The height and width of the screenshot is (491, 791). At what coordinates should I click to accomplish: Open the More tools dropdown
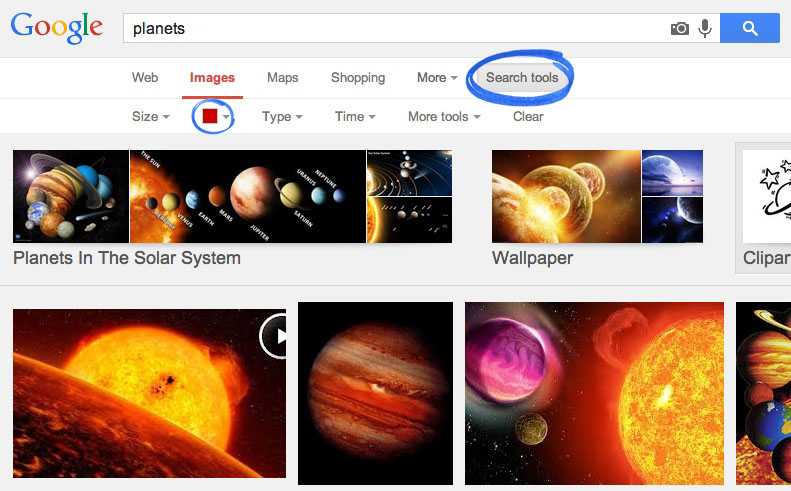point(444,117)
